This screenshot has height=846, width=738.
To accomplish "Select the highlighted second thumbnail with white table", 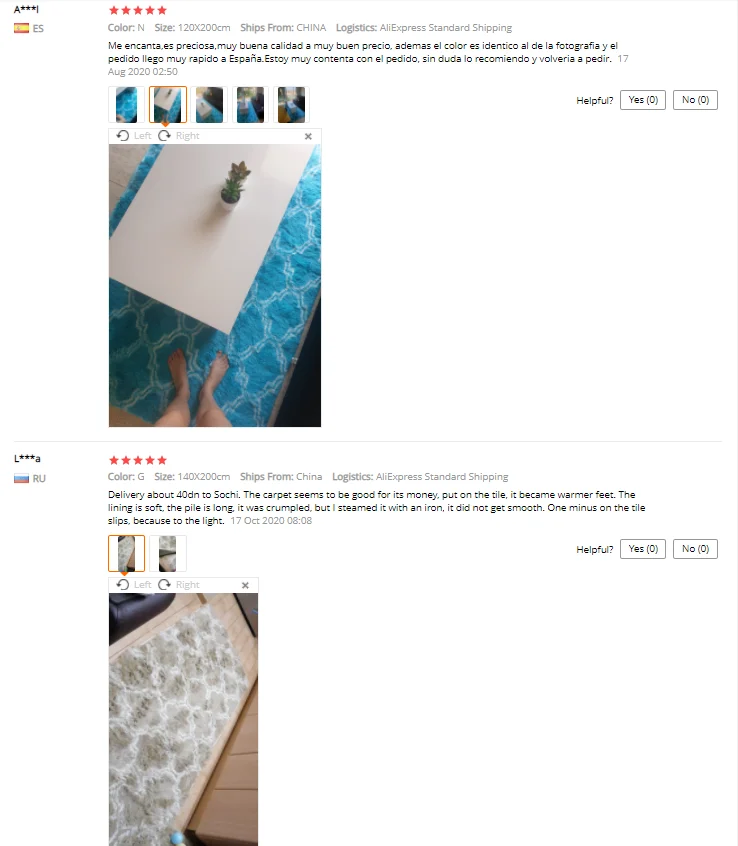I will pyautogui.click(x=168, y=105).
